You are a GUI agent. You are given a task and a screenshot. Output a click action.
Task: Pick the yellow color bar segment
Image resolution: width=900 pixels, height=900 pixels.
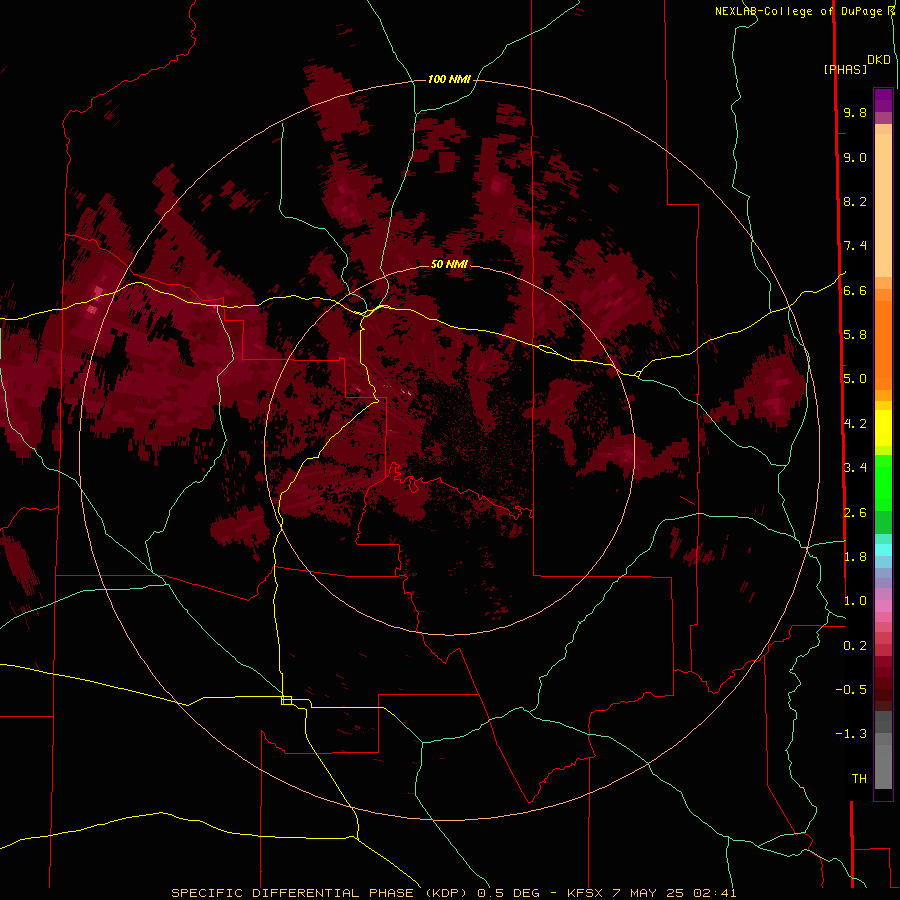coord(883,428)
